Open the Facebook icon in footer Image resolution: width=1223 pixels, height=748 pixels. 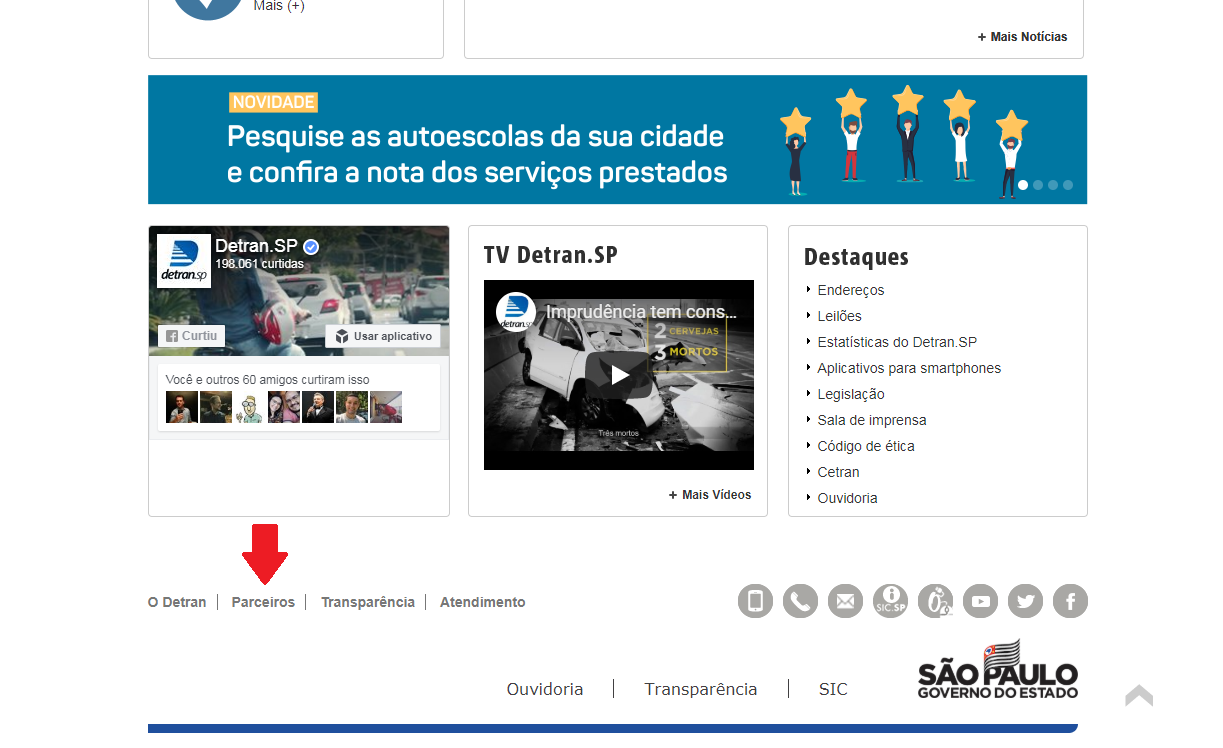1070,601
